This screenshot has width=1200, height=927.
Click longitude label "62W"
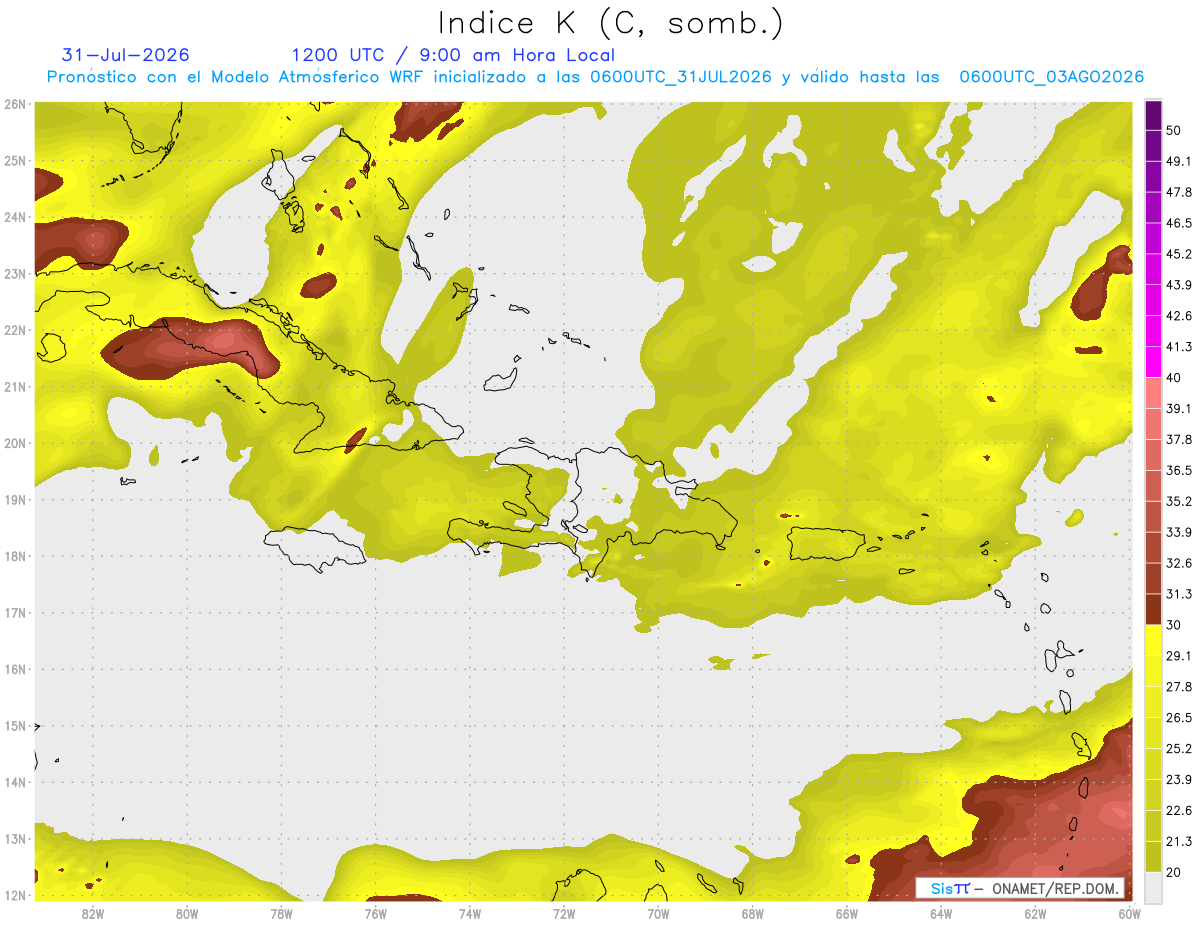pos(1035,914)
